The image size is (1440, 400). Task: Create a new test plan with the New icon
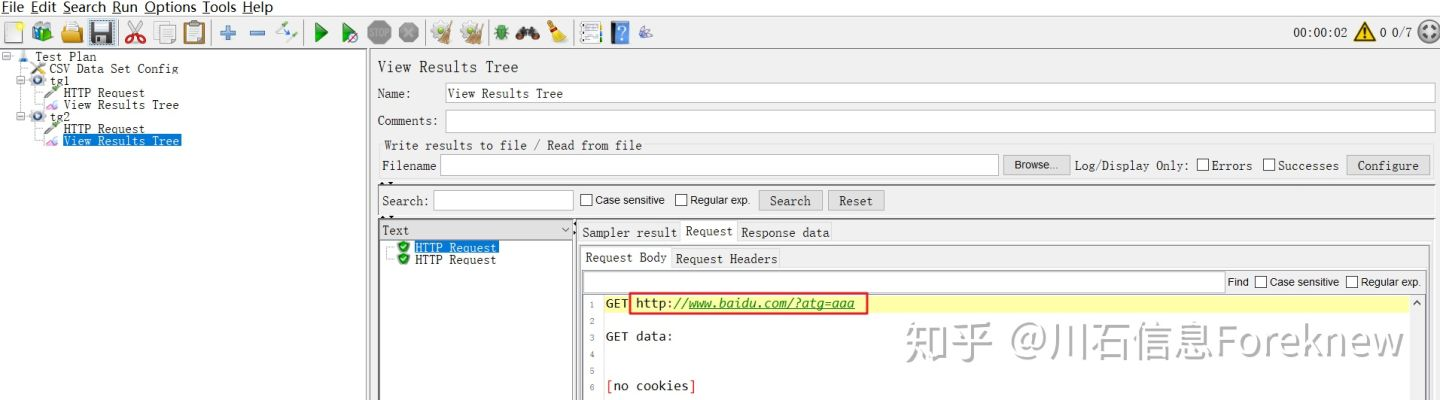click(x=13, y=32)
